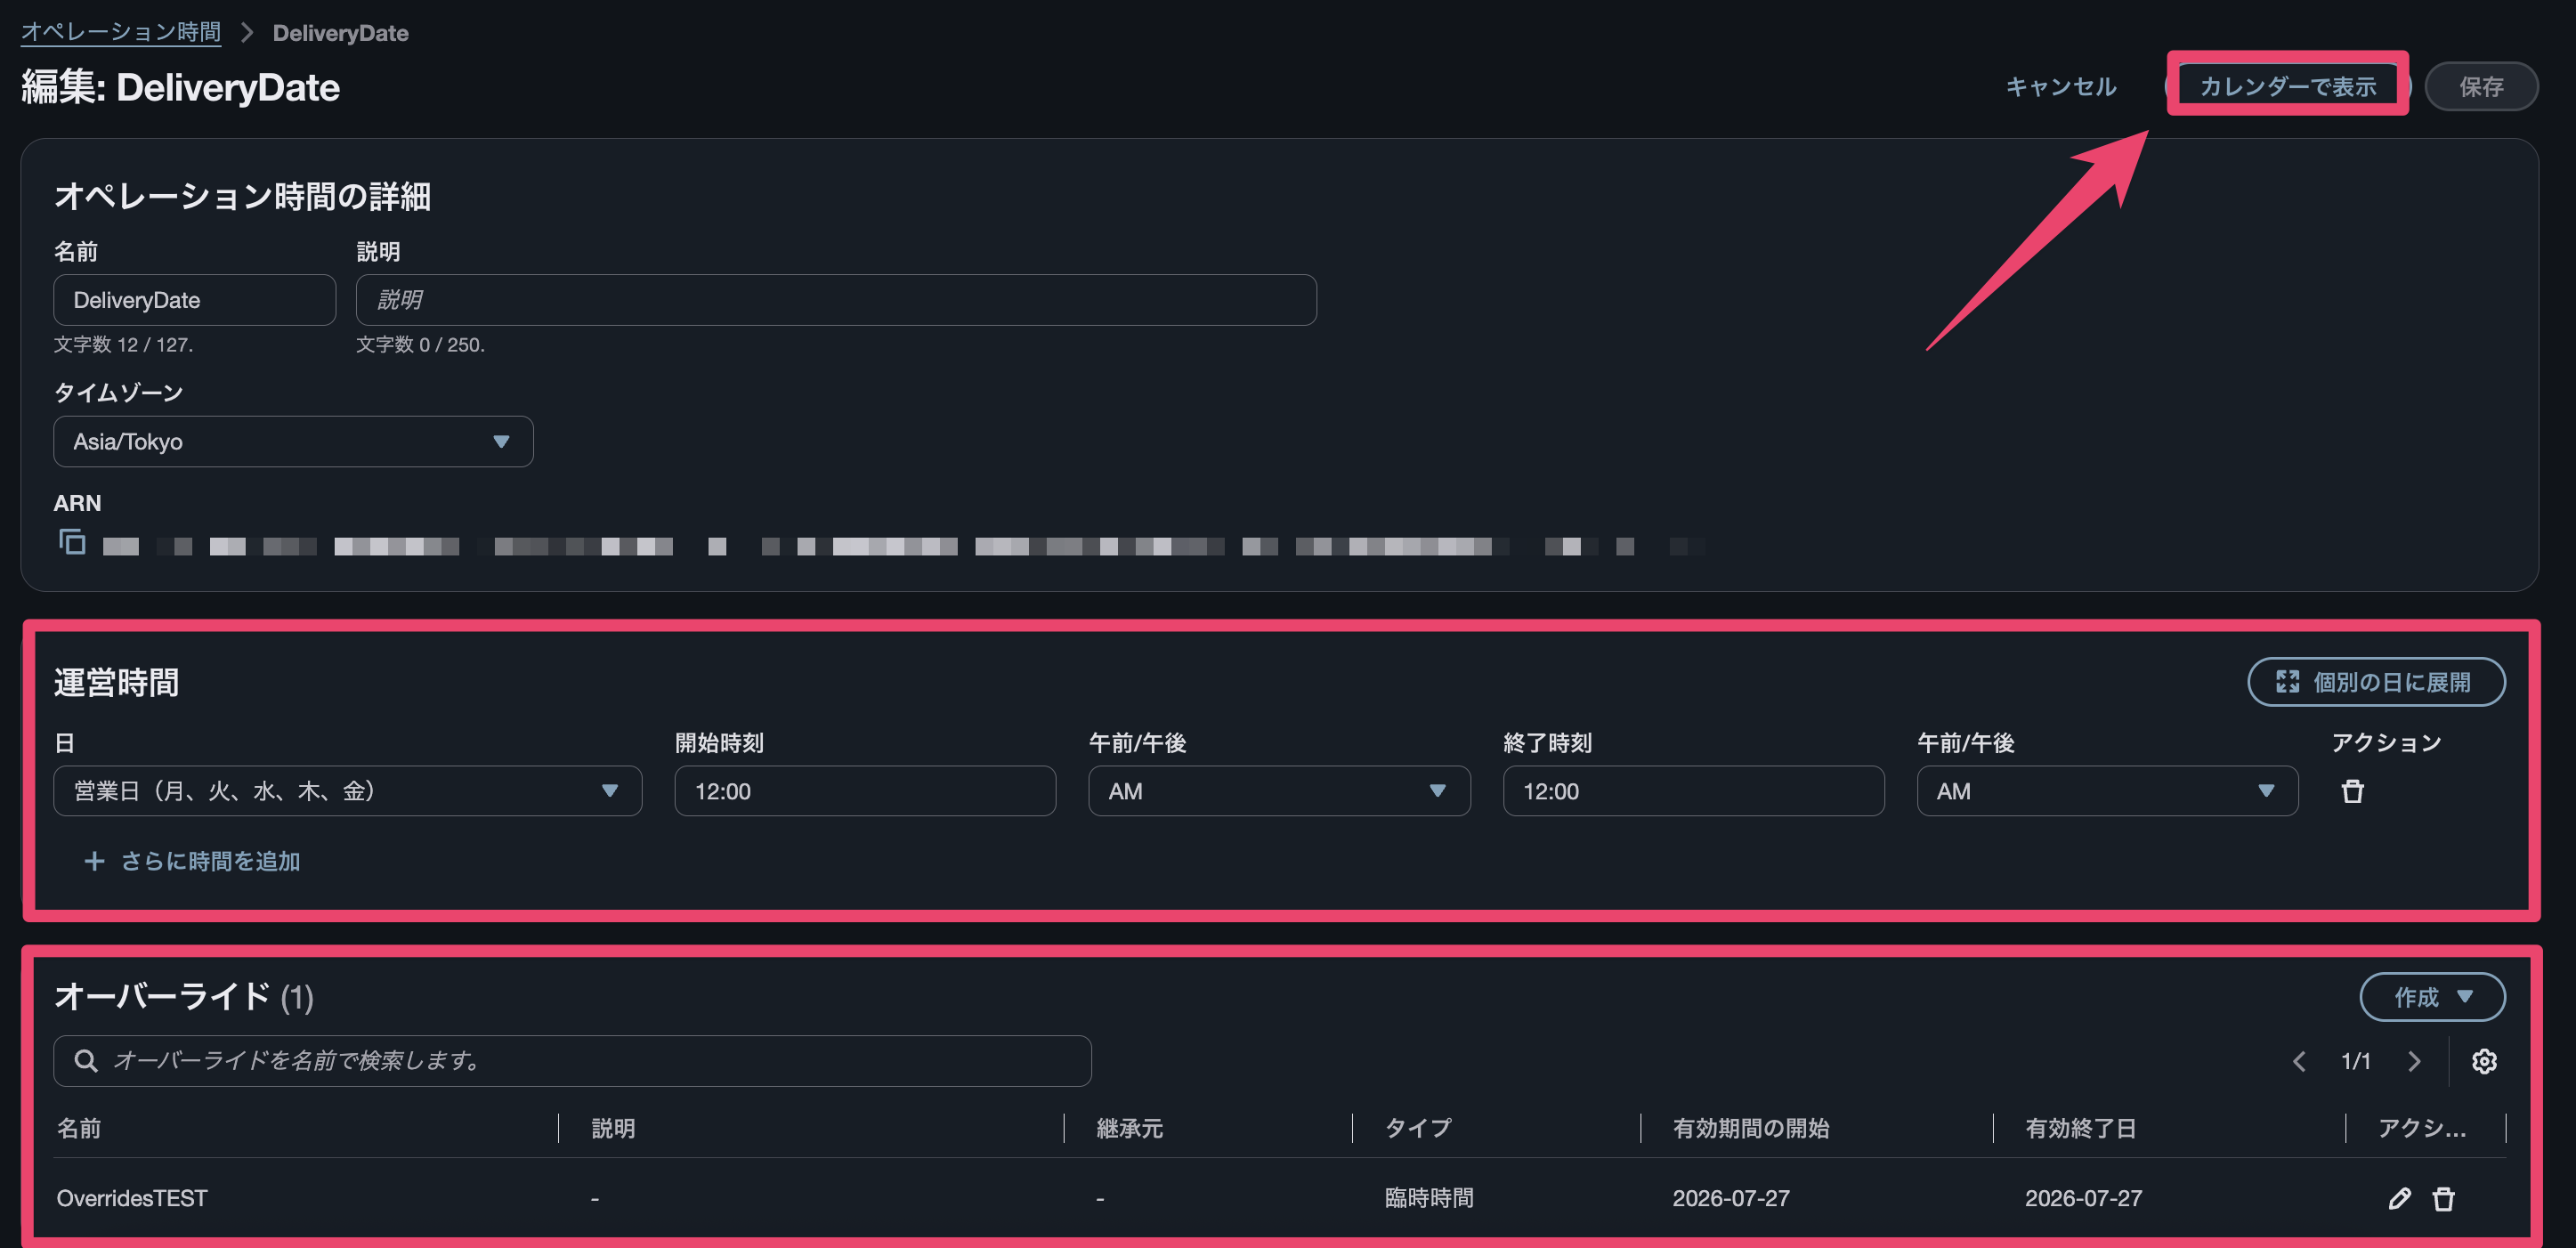Click the 開始時刻 input field
The height and width of the screenshot is (1248, 2576).
coord(865,791)
